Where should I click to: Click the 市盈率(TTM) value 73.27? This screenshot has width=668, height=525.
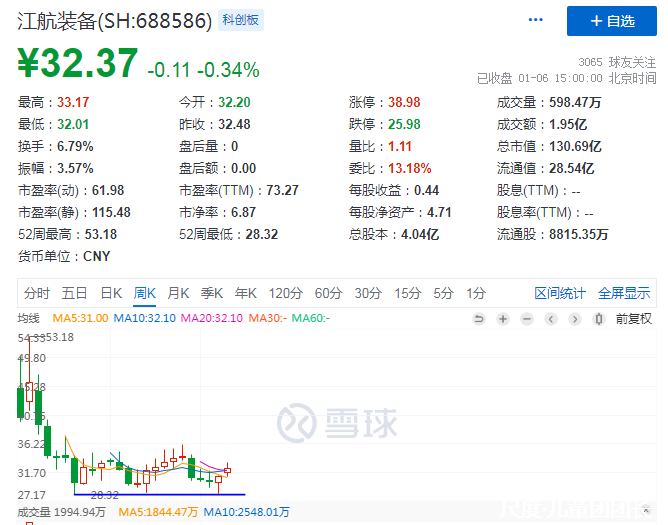pos(282,190)
